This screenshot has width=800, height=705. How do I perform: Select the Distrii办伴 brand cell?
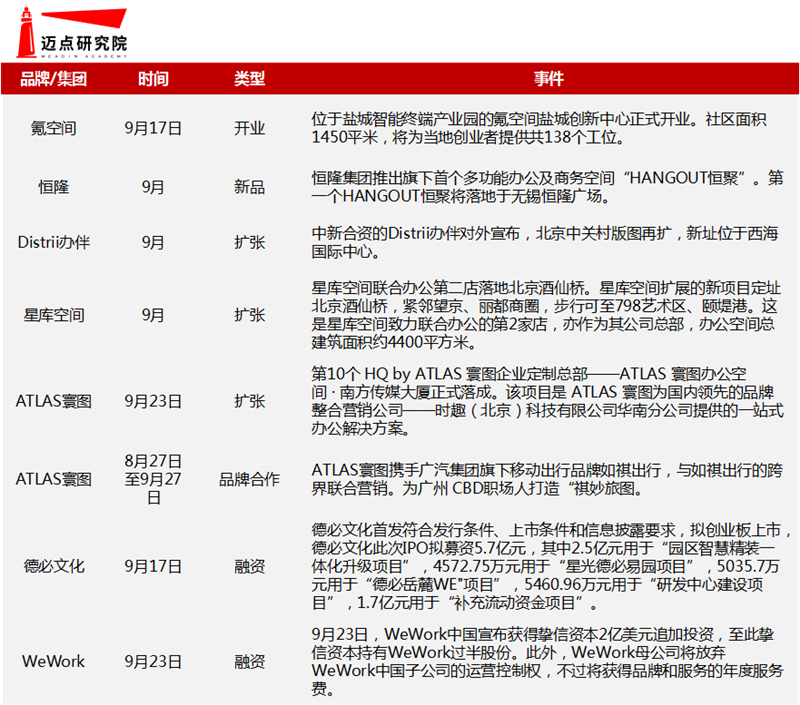pos(54,242)
